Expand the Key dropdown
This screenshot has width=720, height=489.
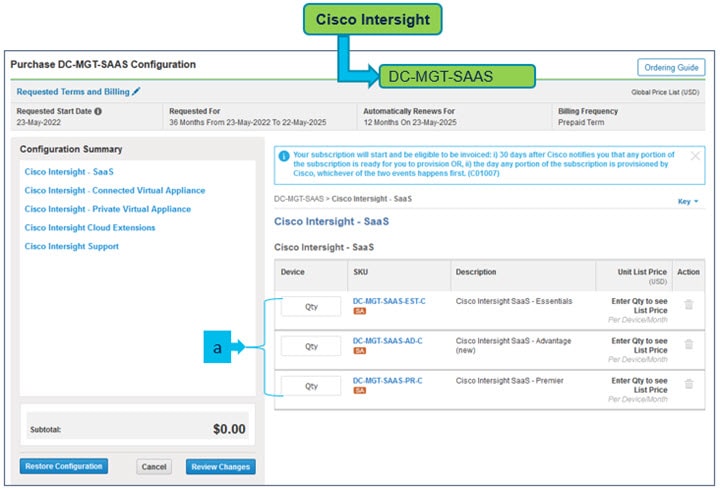click(x=687, y=202)
